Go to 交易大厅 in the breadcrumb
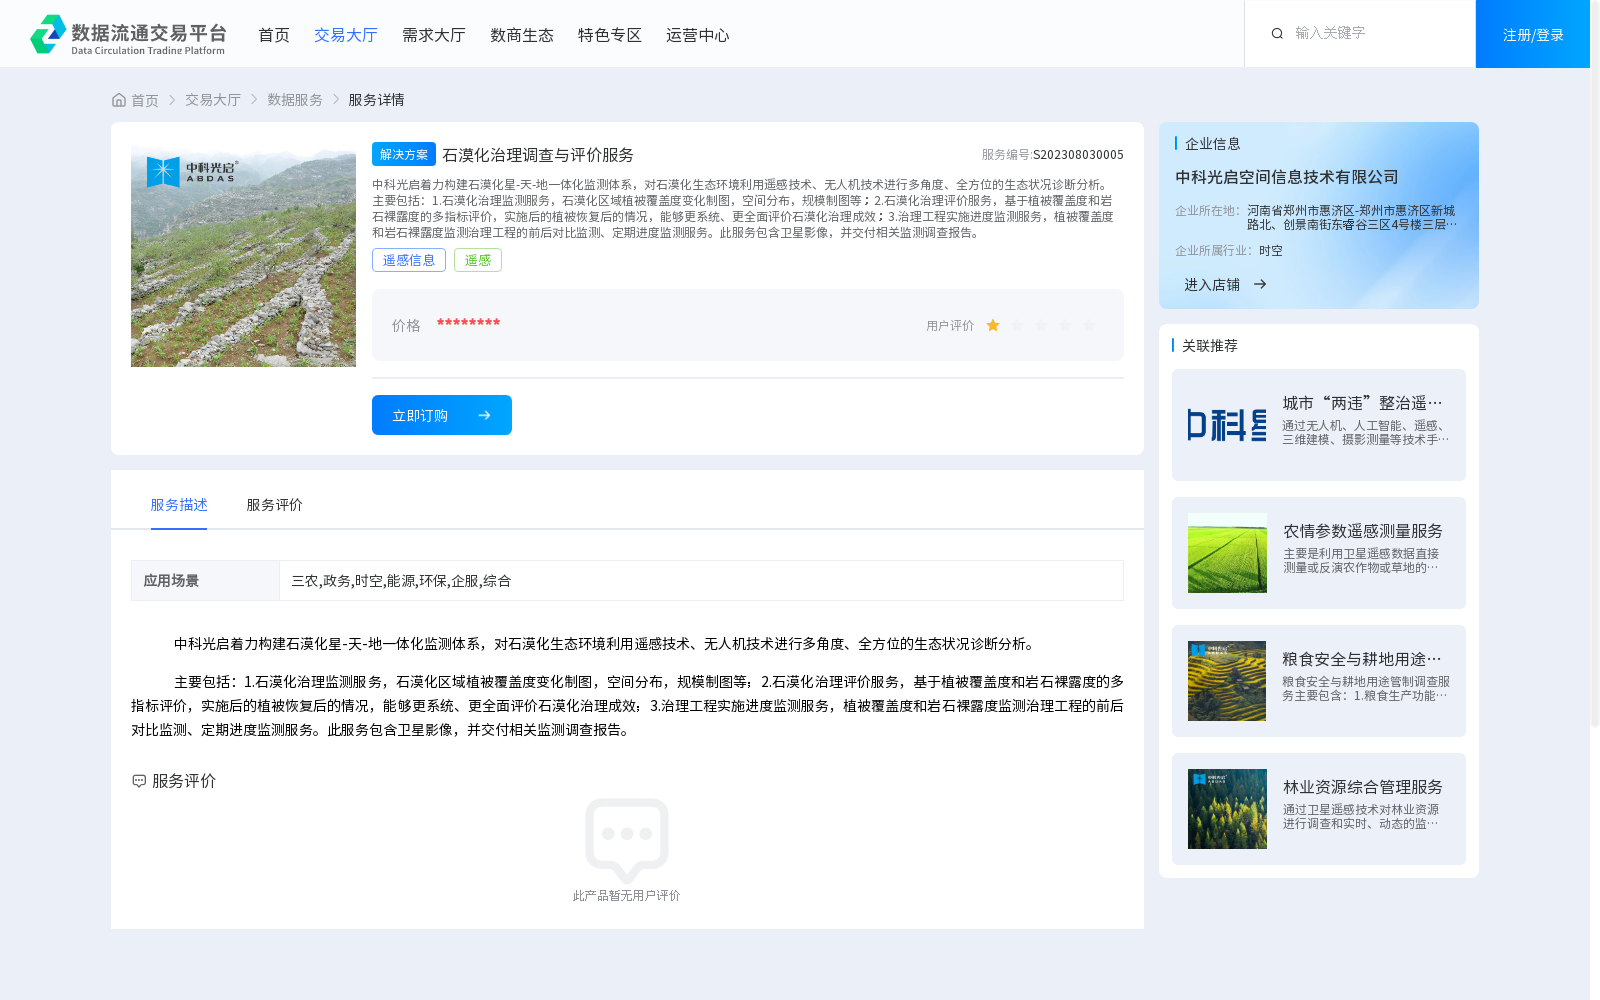Screen dimensions: 1600x1000 pyautogui.click(x=213, y=100)
